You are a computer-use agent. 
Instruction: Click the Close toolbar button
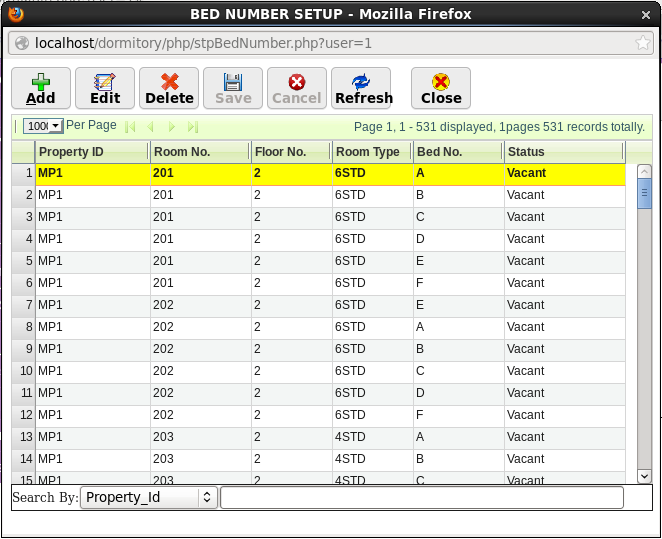click(x=441, y=88)
